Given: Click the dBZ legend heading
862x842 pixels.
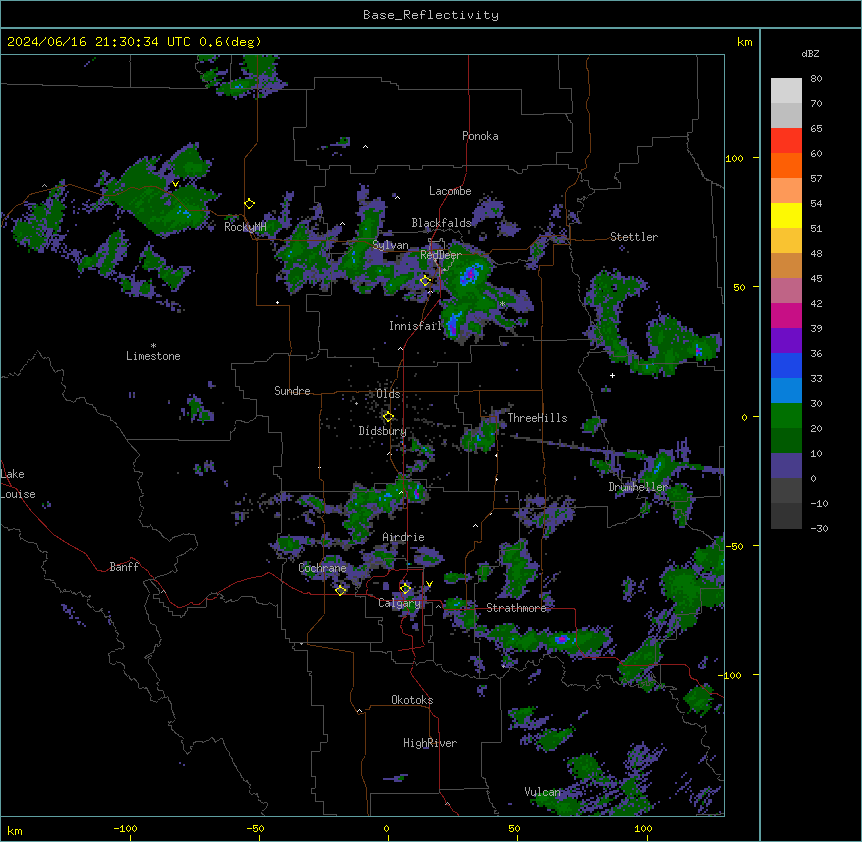Looking at the screenshot, I should (x=810, y=54).
